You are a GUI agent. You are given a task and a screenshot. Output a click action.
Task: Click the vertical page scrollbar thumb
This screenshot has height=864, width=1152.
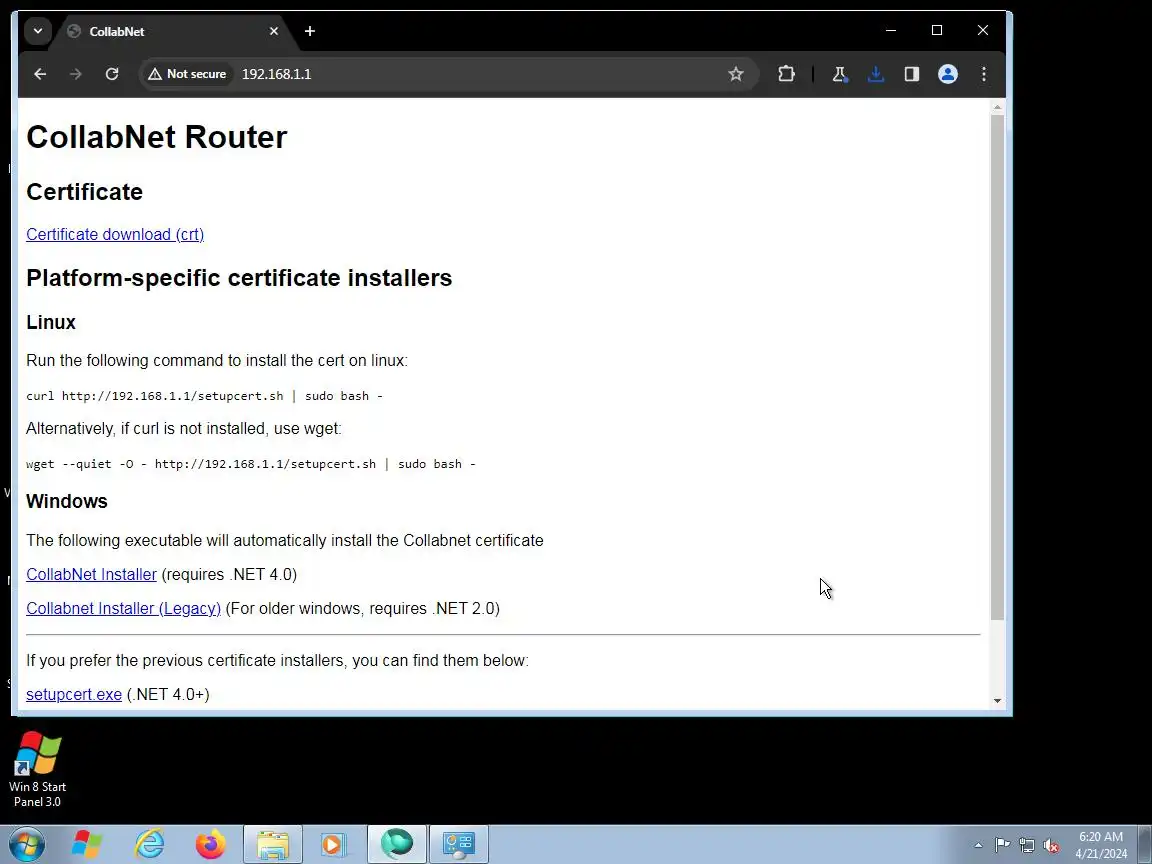[997, 367]
